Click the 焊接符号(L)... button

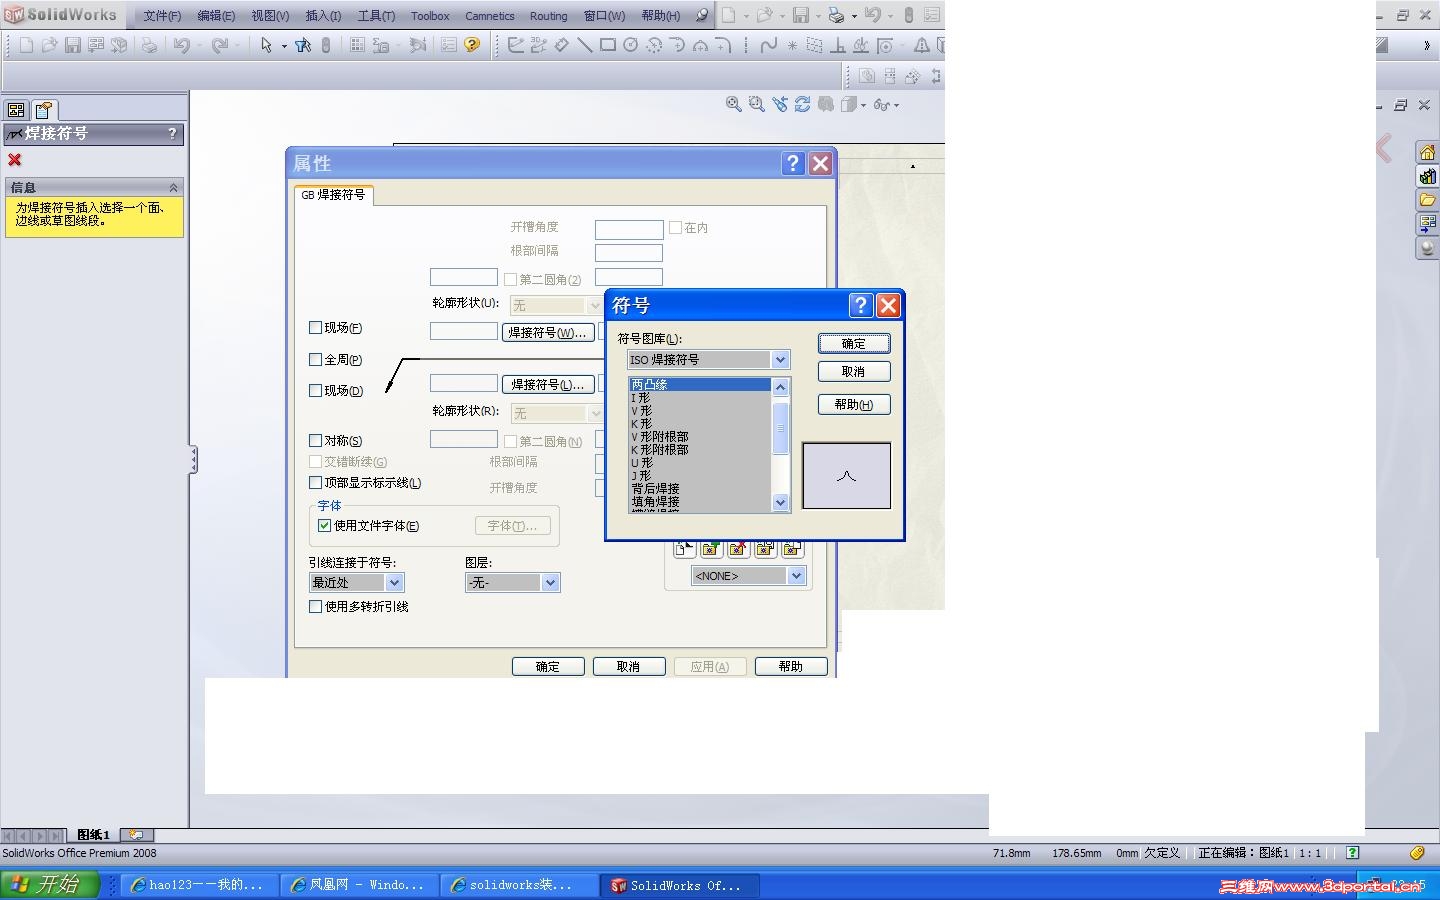coord(548,384)
